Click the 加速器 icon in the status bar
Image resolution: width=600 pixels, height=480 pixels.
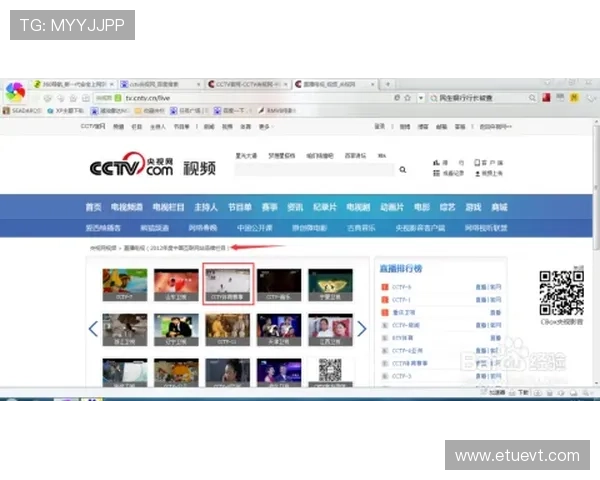point(484,392)
